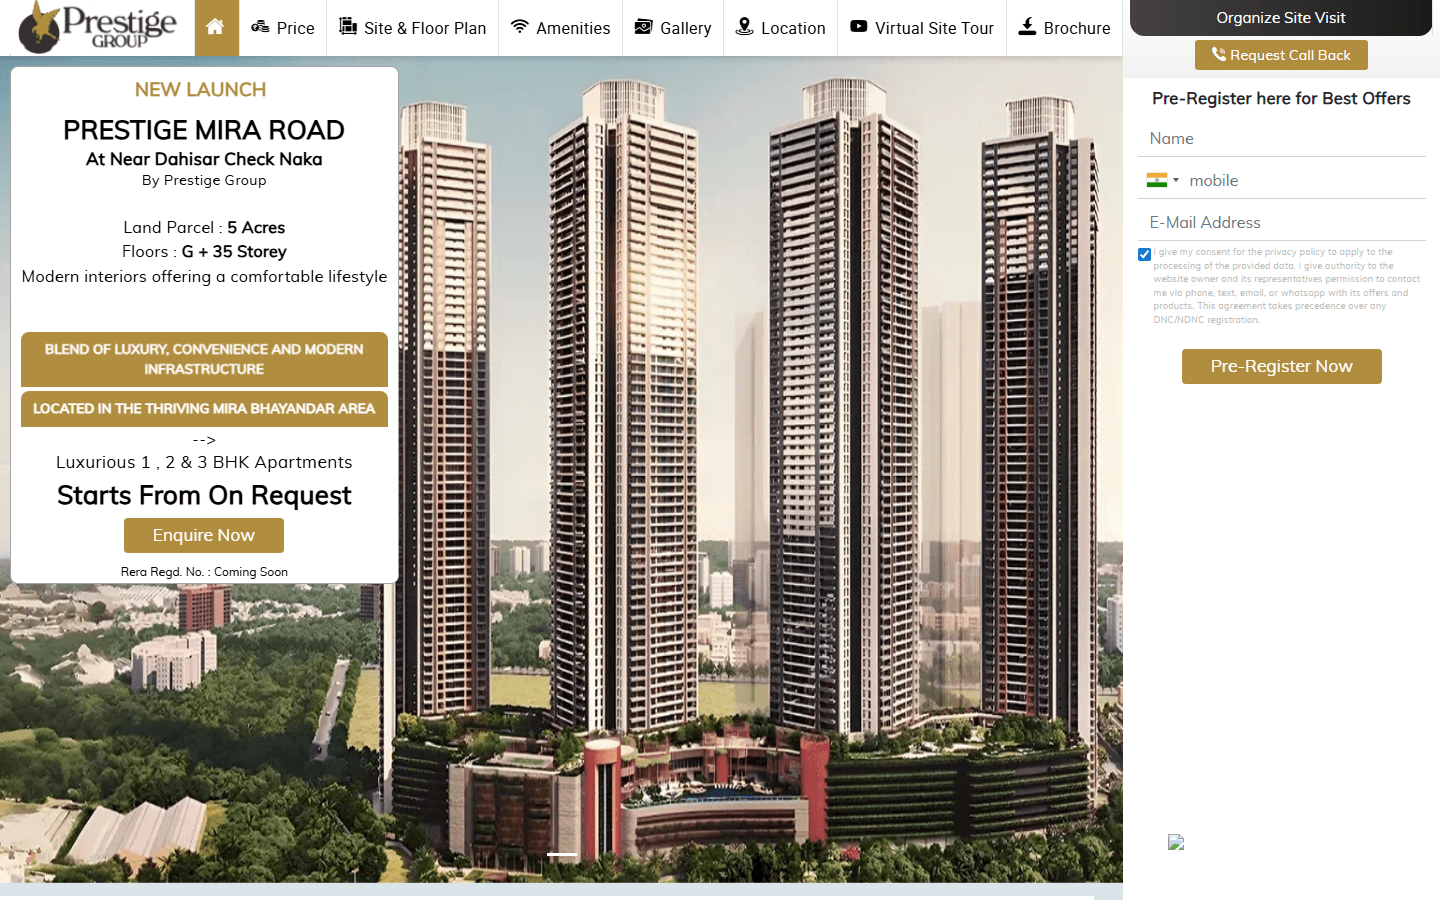
Task: Focus the Name input field
Action: pyautogui.click(x=1281, y=139)
